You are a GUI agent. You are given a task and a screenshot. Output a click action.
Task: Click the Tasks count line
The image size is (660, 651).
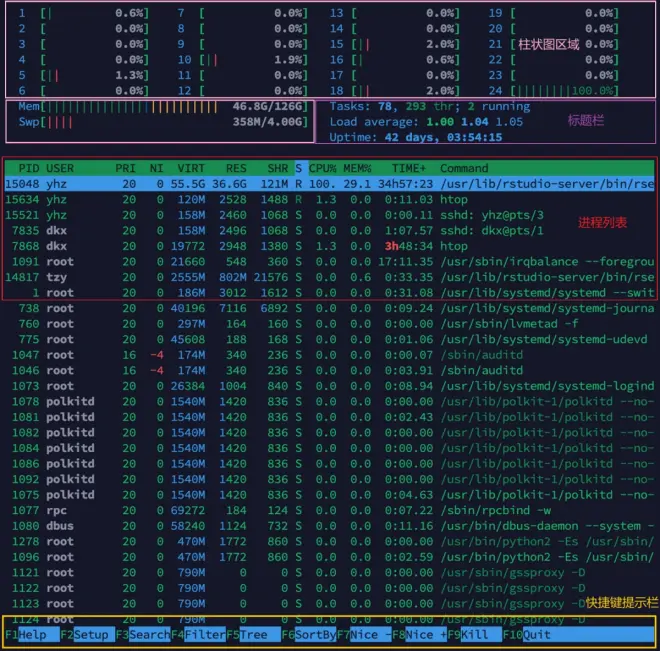coord(429,106)
